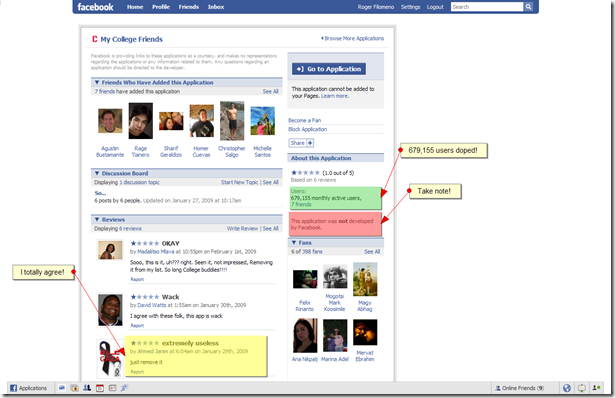Open Applications menu in bottom bar

tap(28, 388)
